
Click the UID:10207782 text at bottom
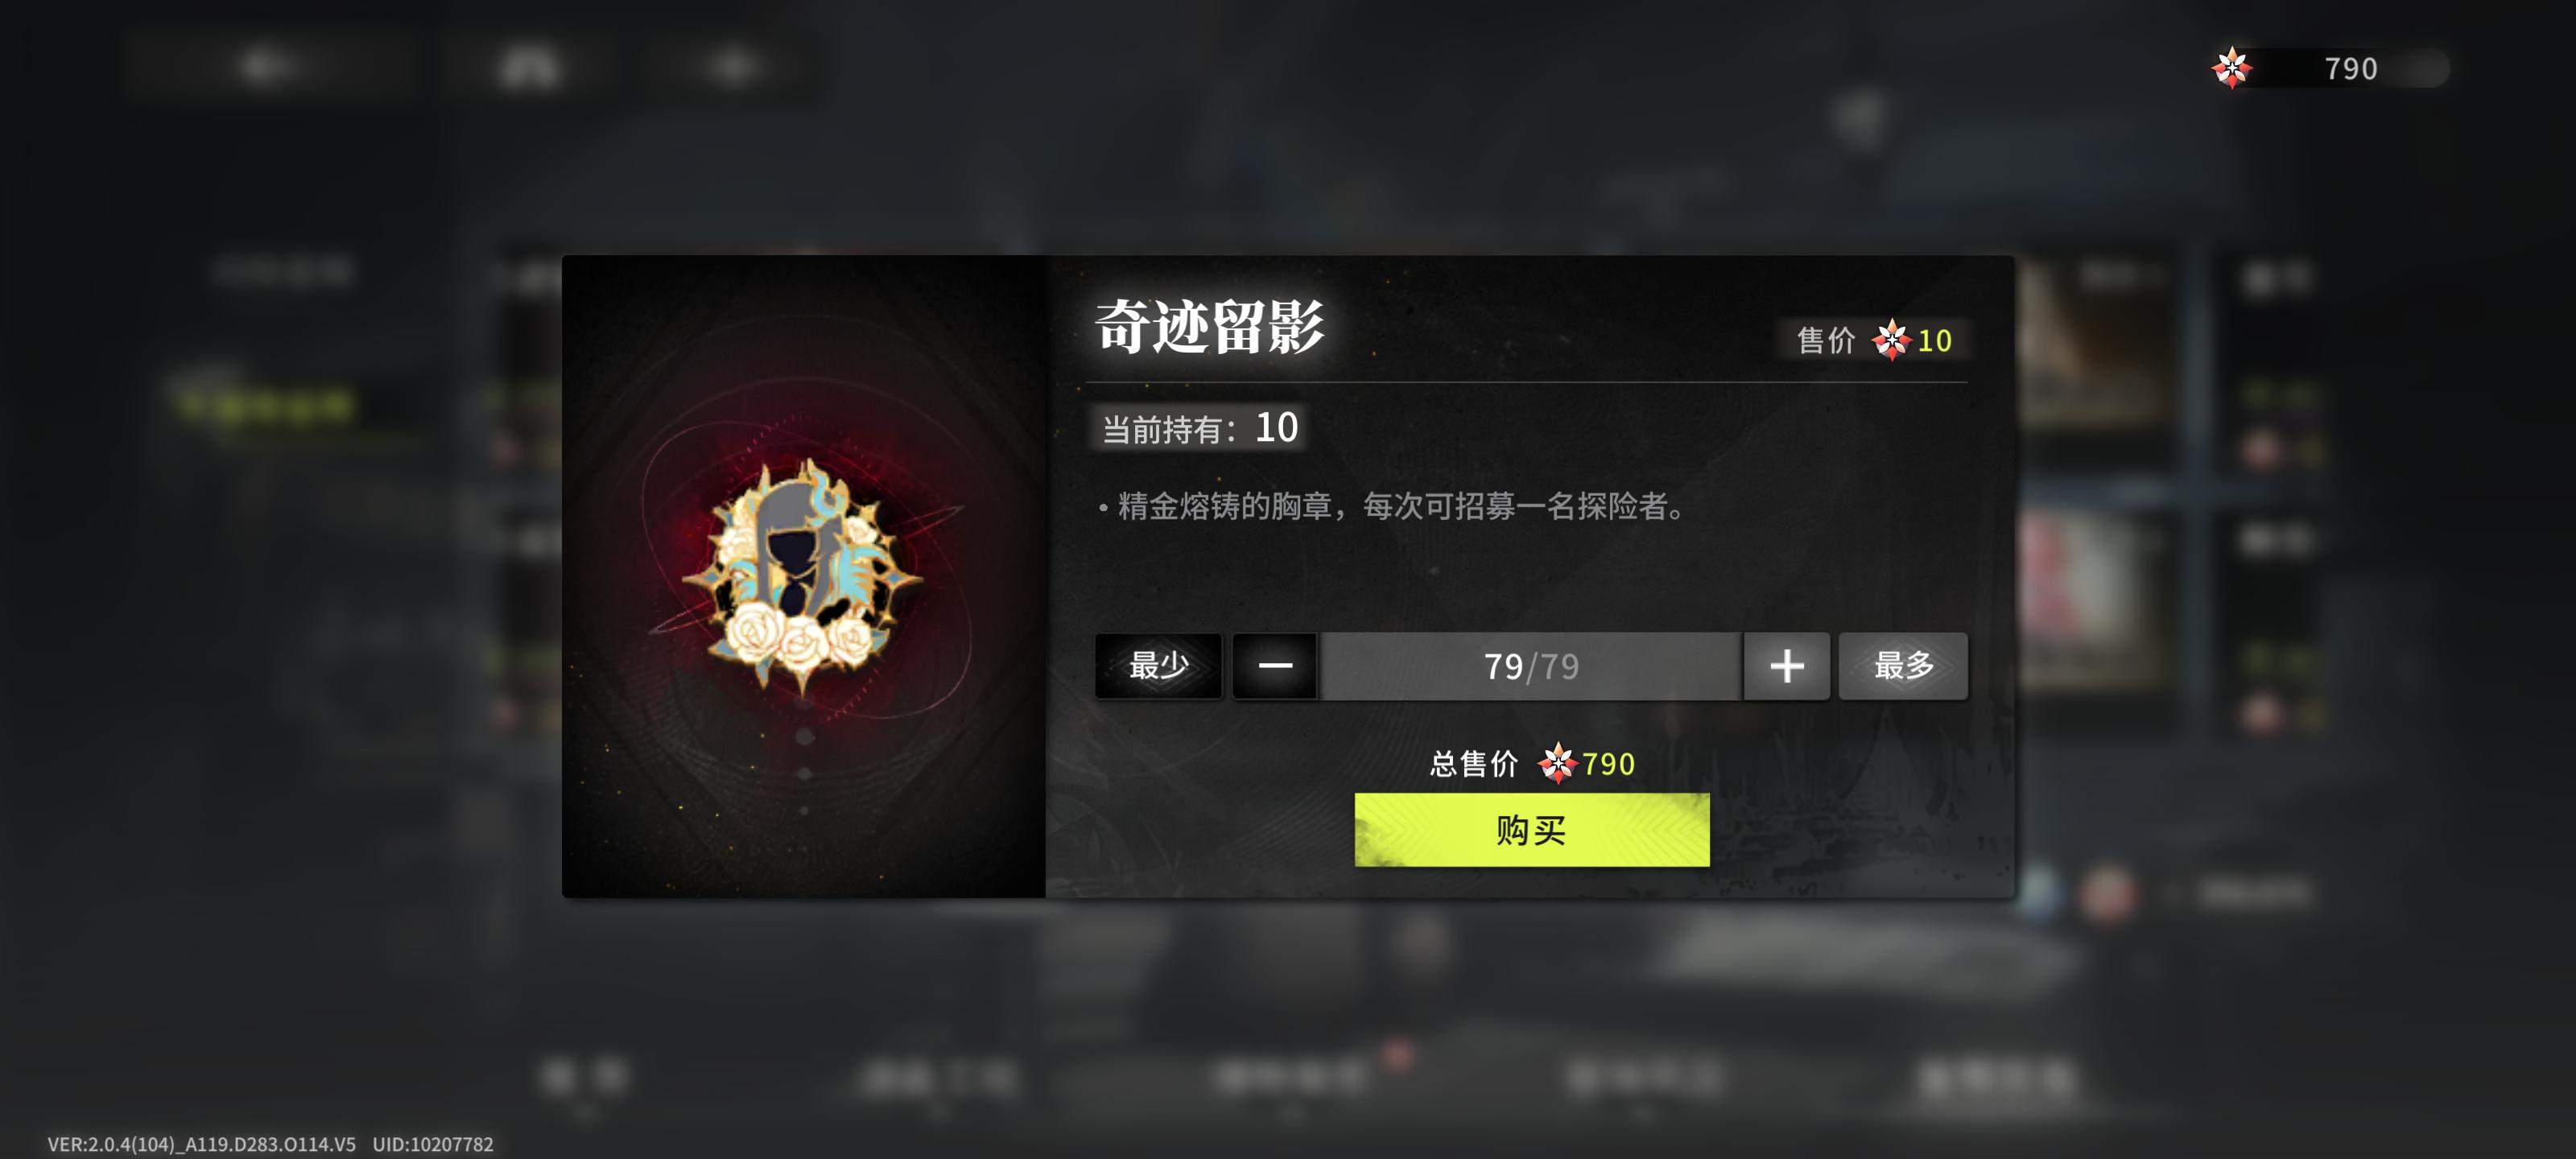pyautogui.click(x=433, y=1144)
